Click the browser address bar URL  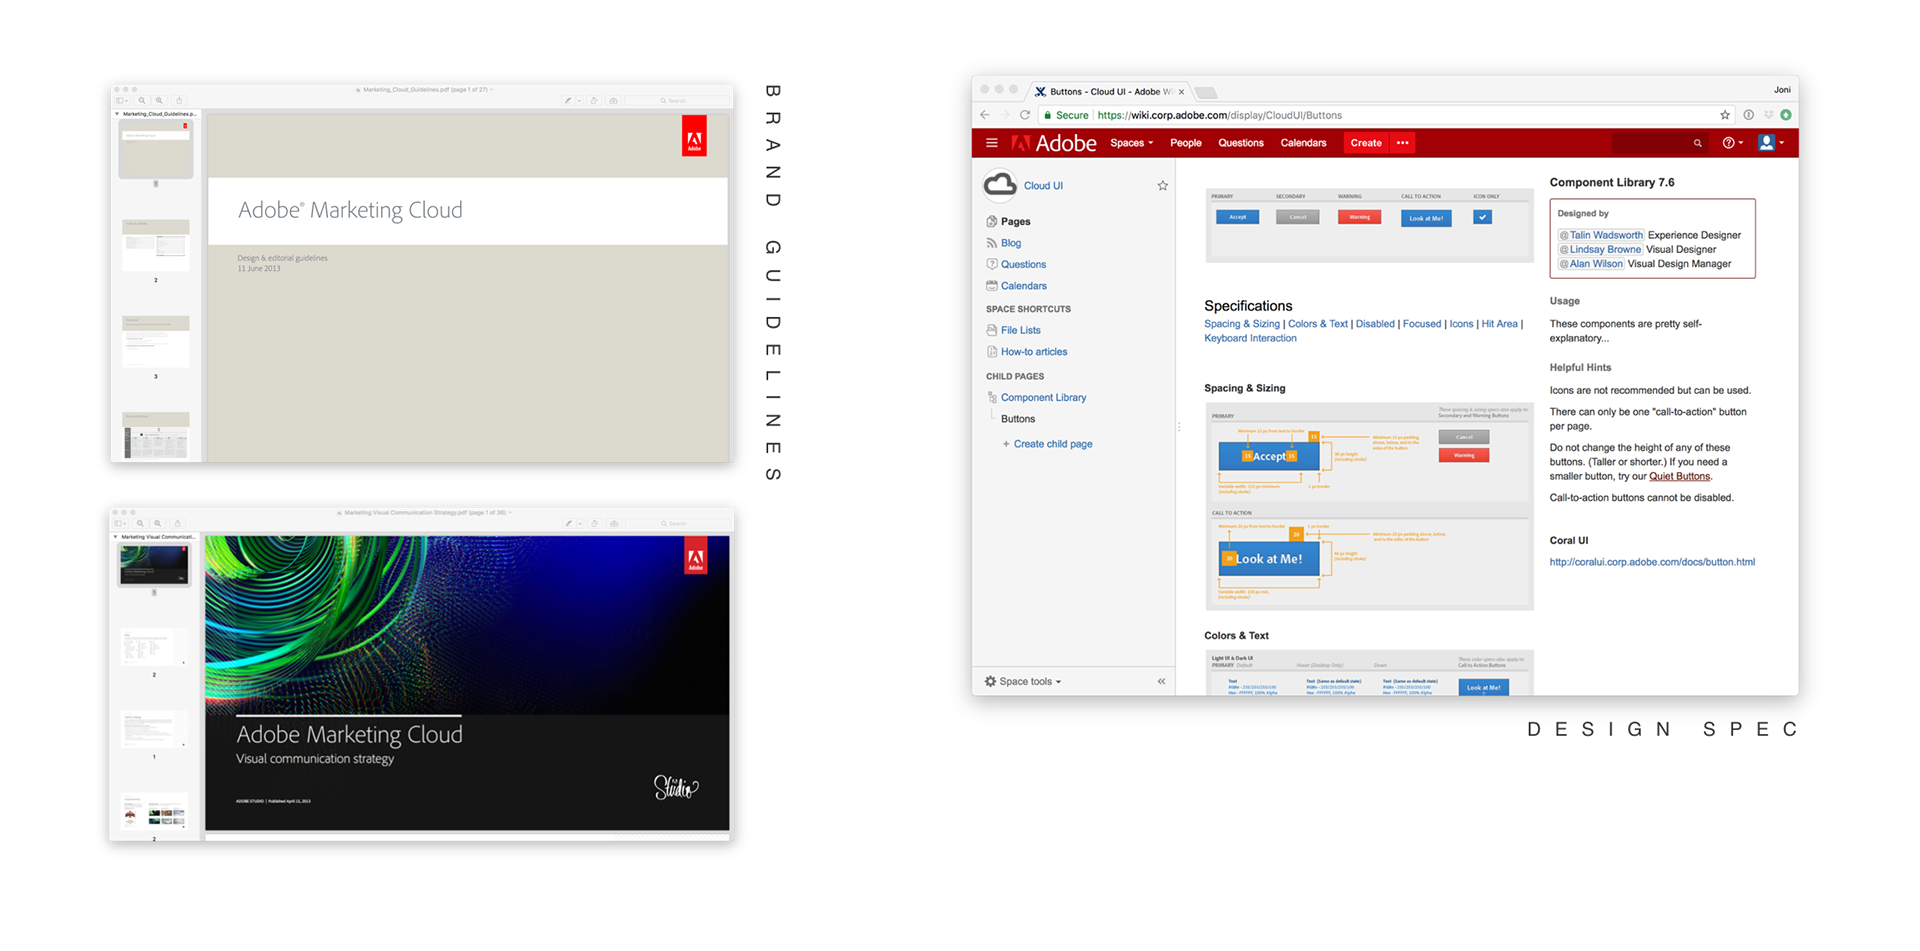pyautogui.click(x=1219, y=115)
